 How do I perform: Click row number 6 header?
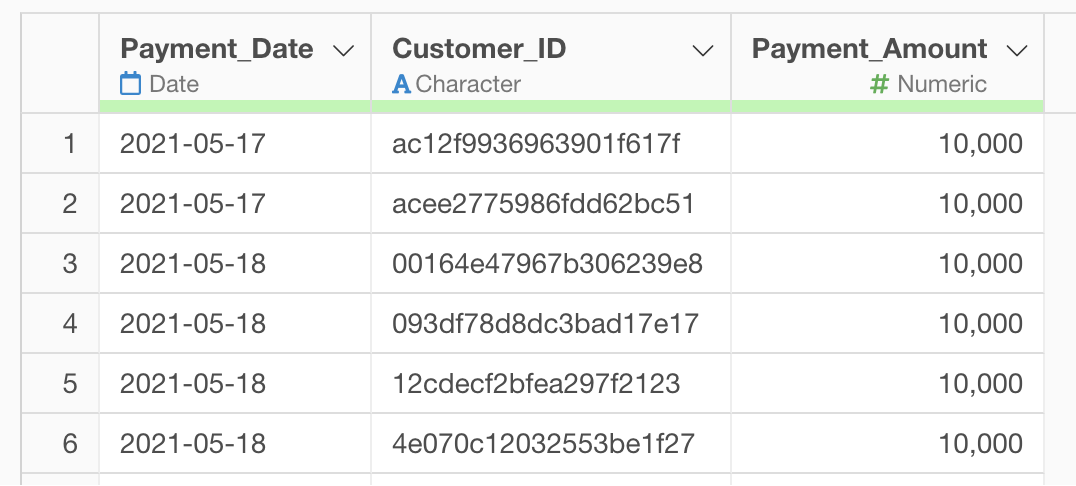[x=69, y=443]
